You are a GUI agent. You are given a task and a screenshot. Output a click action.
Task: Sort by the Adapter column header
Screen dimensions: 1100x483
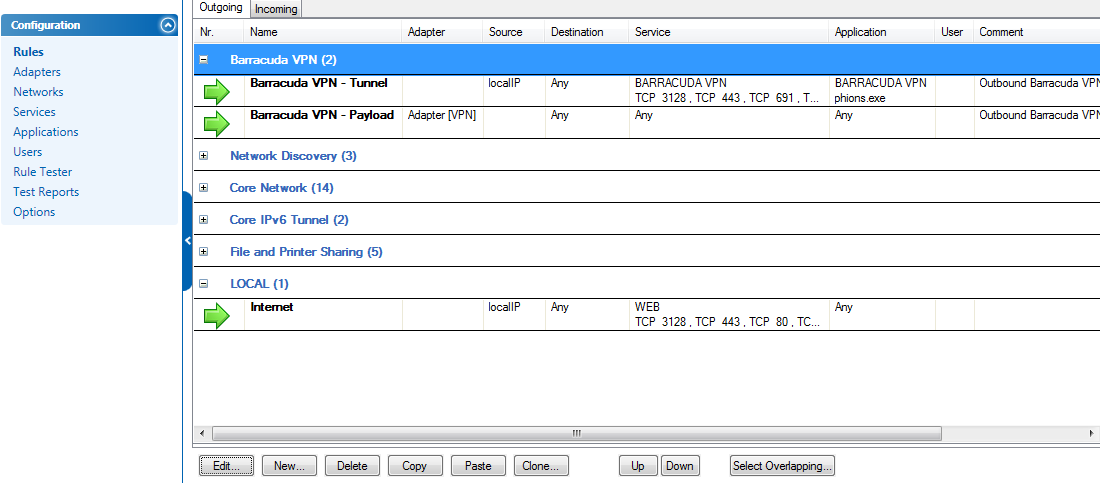coord(443,32)
